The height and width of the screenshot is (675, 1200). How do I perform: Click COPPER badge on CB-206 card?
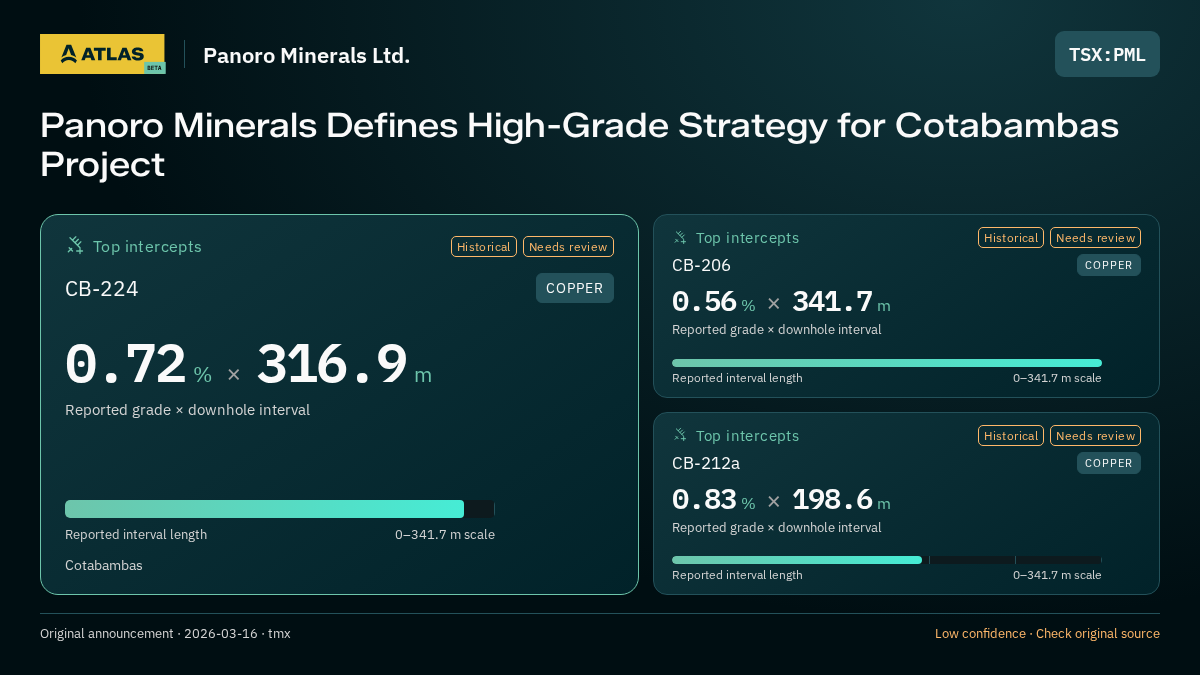tap(1109, 265)
